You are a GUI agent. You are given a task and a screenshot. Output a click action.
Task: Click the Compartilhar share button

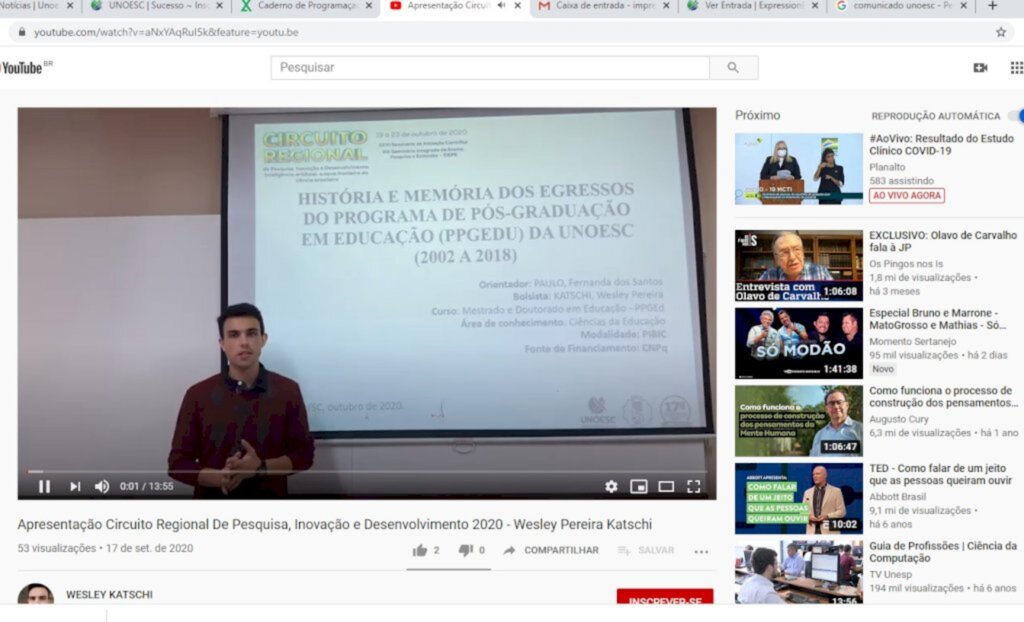coord(551,550)
